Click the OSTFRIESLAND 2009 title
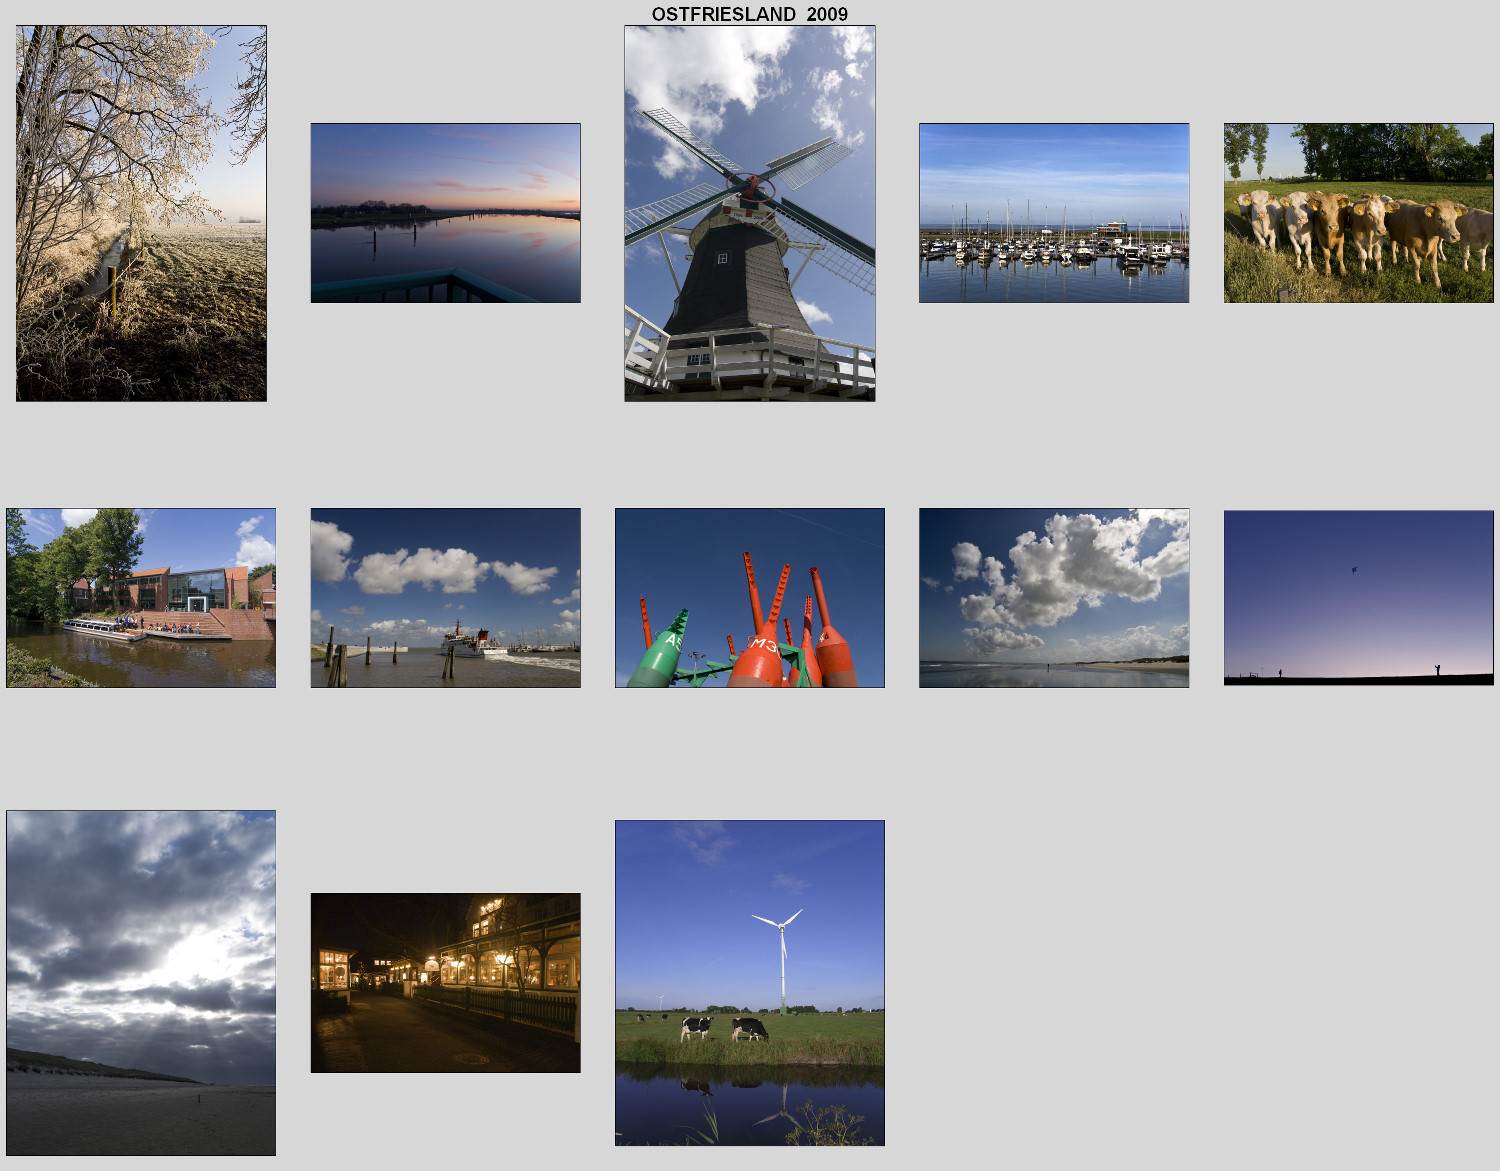Screen dimensions: 1500x1171 pyautogui.click(x=749, y=14)
